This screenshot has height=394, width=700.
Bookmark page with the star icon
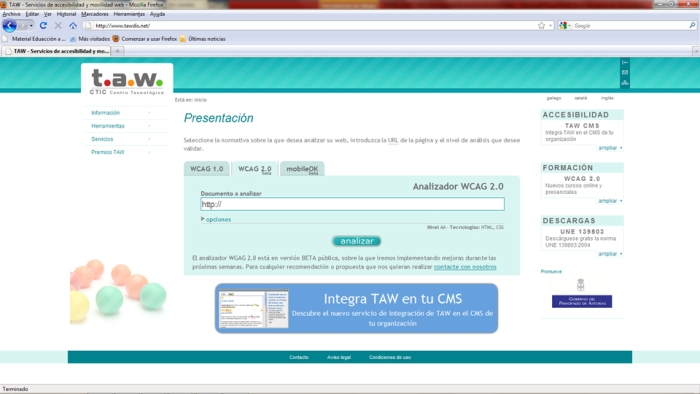click(542, 26)
